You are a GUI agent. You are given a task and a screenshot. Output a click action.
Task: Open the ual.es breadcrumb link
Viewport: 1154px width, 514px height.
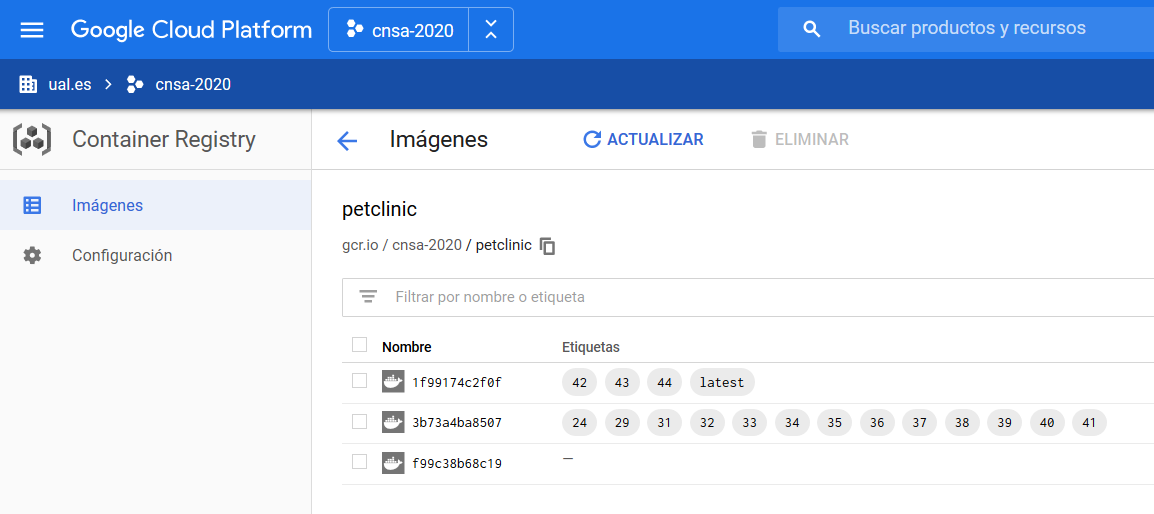coord(69,84)
